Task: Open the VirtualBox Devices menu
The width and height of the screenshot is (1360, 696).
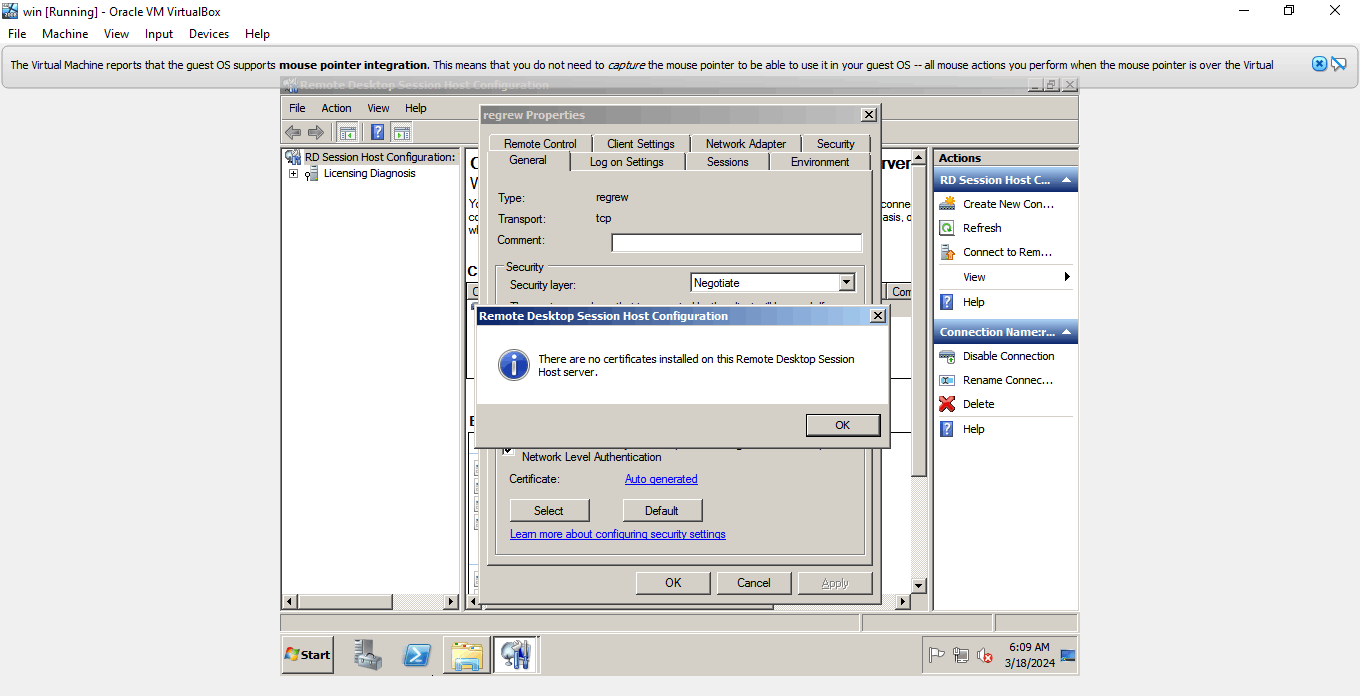Action: click(x=209, y=34)
